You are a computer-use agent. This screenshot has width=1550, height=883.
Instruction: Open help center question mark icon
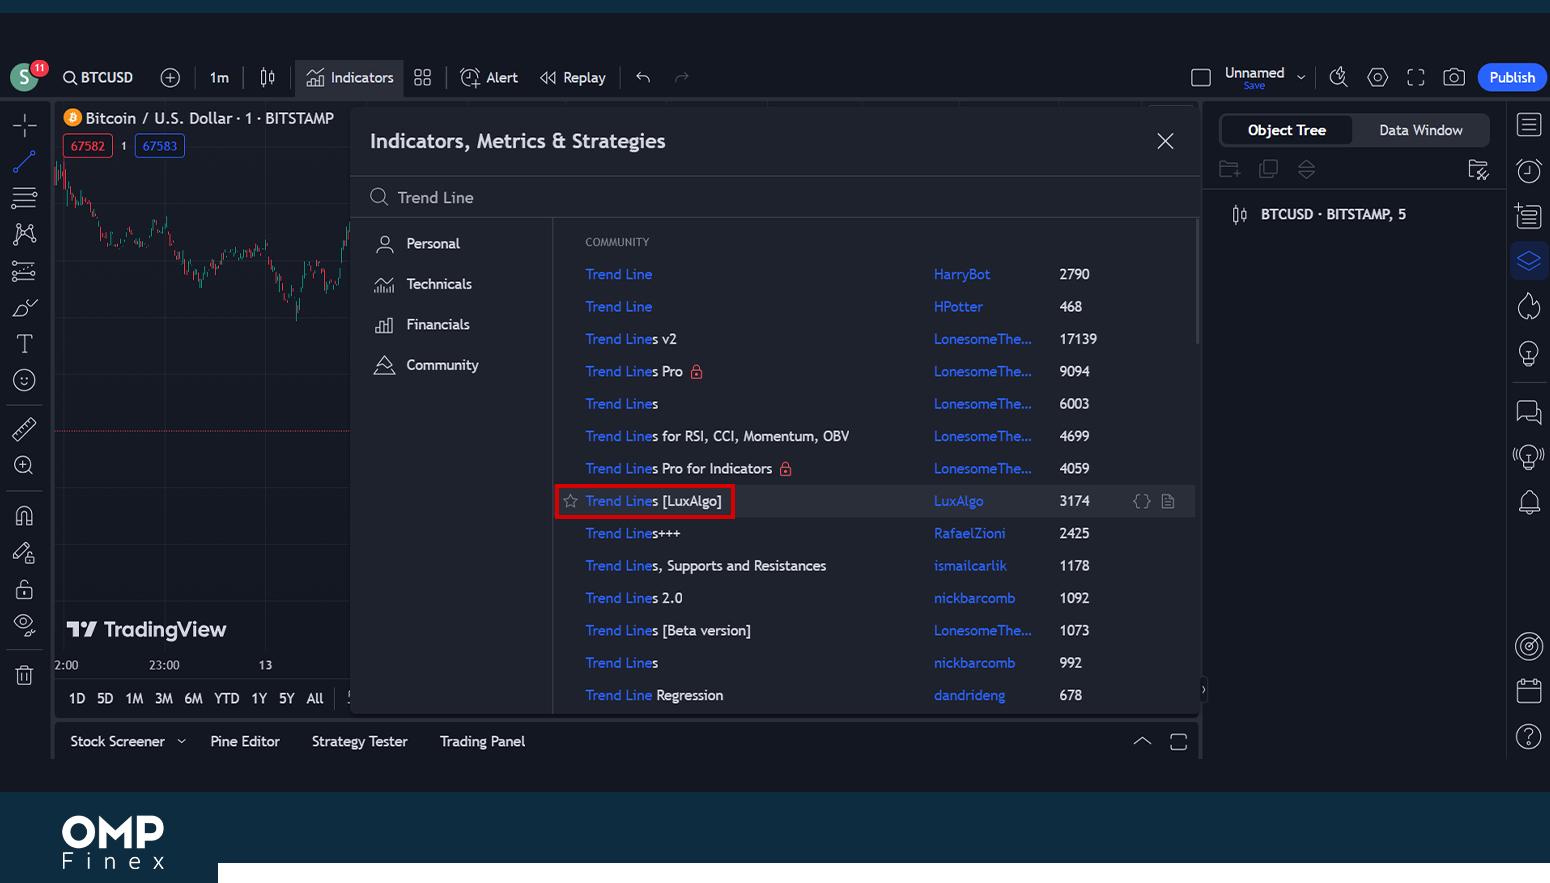(x=1528, y=737)
